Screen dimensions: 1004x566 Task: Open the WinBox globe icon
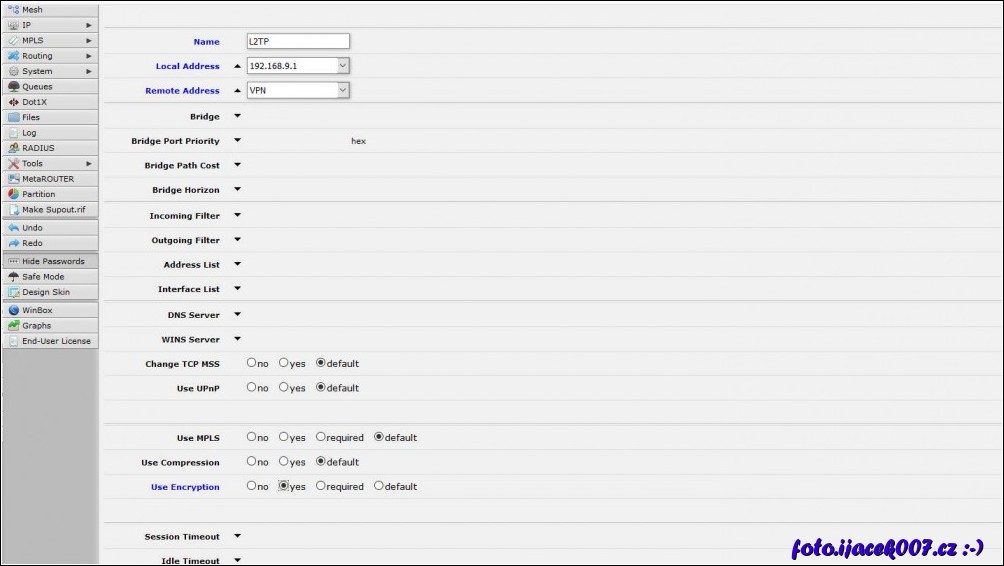[x=14, y=310]
